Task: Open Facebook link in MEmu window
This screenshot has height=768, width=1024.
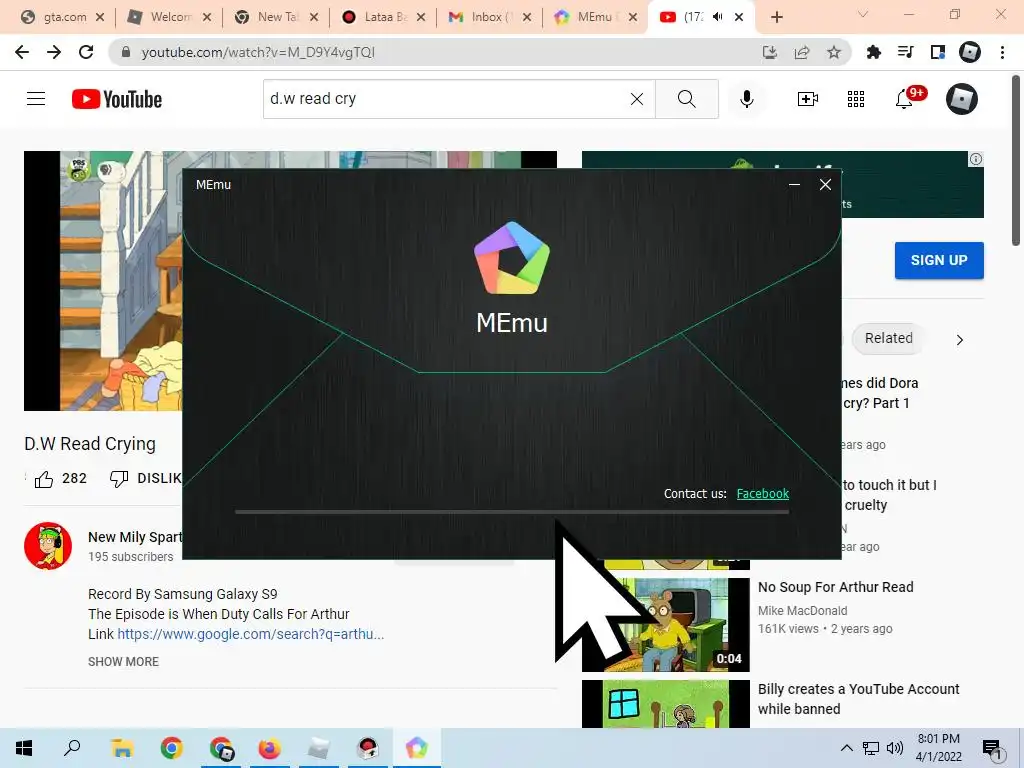Action: click(x=763, y=494)
